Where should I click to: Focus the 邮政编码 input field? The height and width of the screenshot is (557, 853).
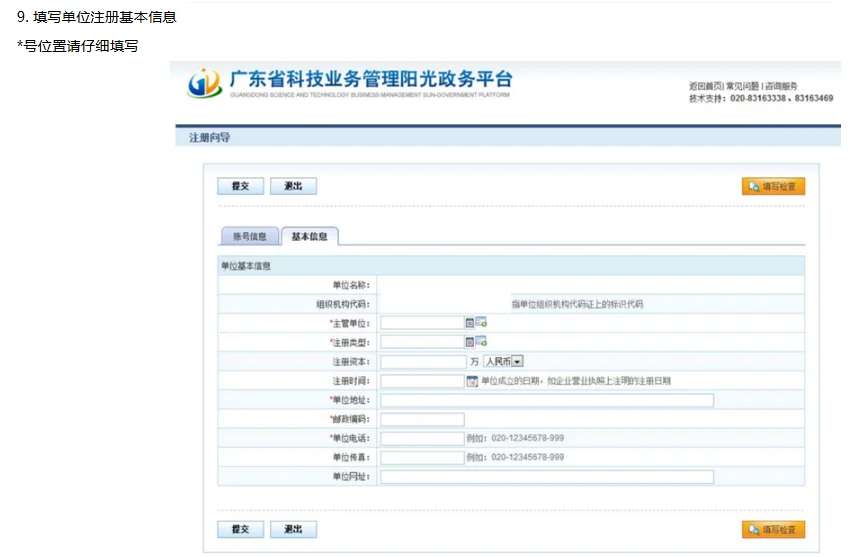[422, 419]
